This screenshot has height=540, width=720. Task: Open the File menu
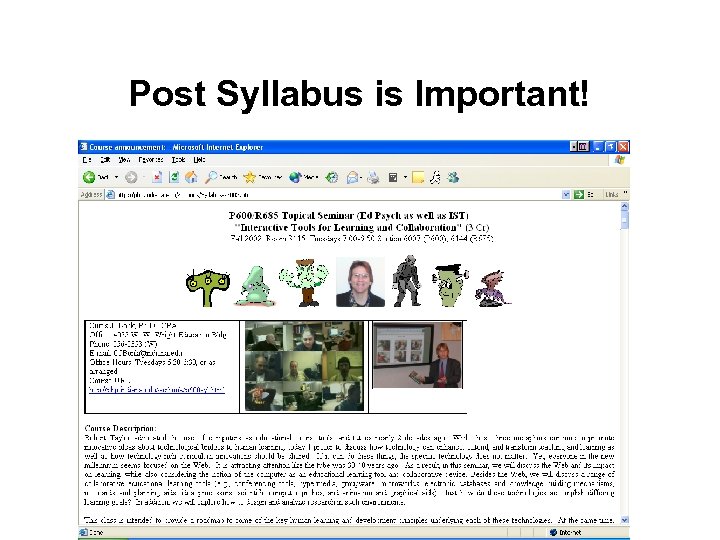point(87,160)
